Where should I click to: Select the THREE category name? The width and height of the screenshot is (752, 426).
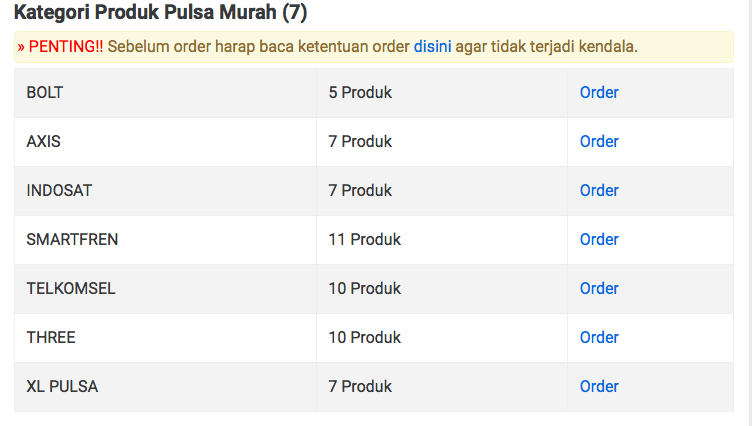[51, 337]
